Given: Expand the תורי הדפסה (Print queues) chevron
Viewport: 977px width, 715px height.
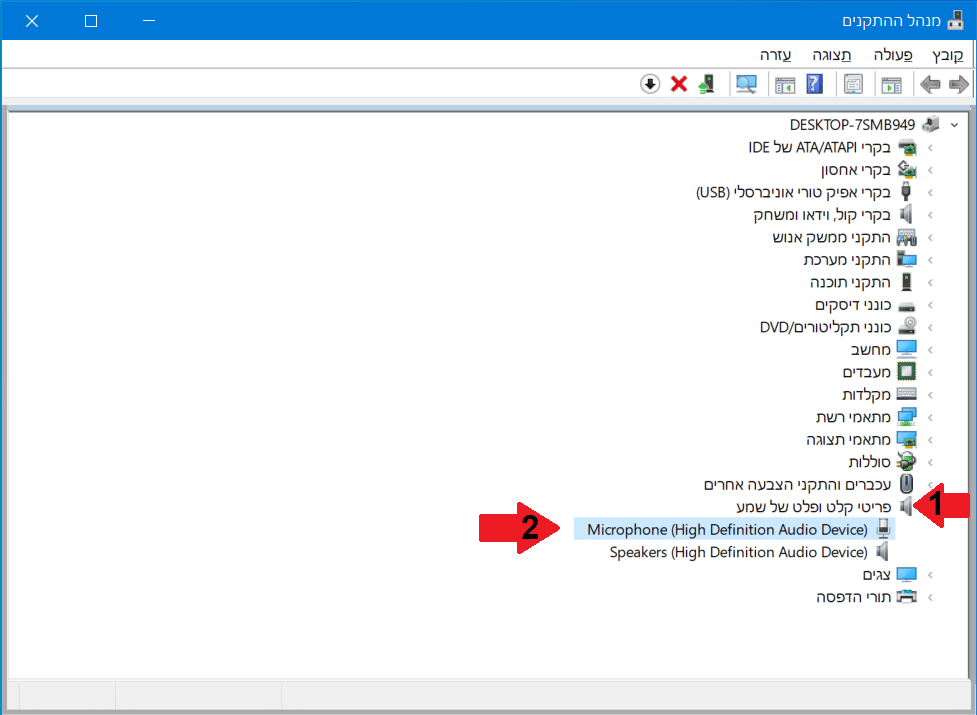Looking at the screenshot, I should 931,597.
